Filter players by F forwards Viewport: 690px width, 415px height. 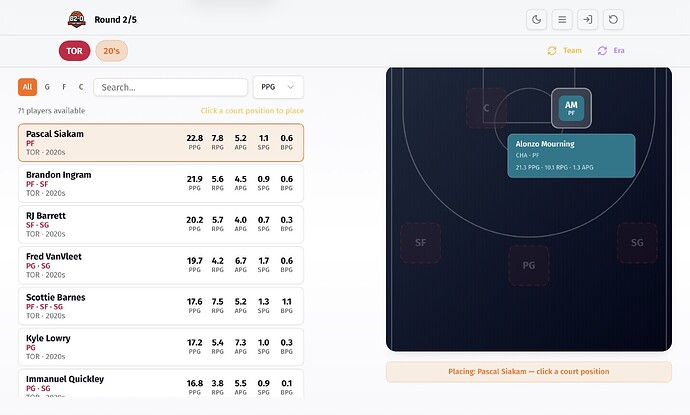click(64, 87)
